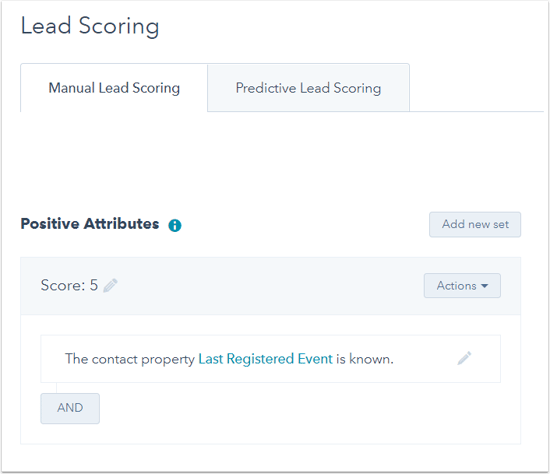The height and width of the screenshot is (474, 550).
Task: Add a condition with the AND button
Action: click(x=70, y=408)
